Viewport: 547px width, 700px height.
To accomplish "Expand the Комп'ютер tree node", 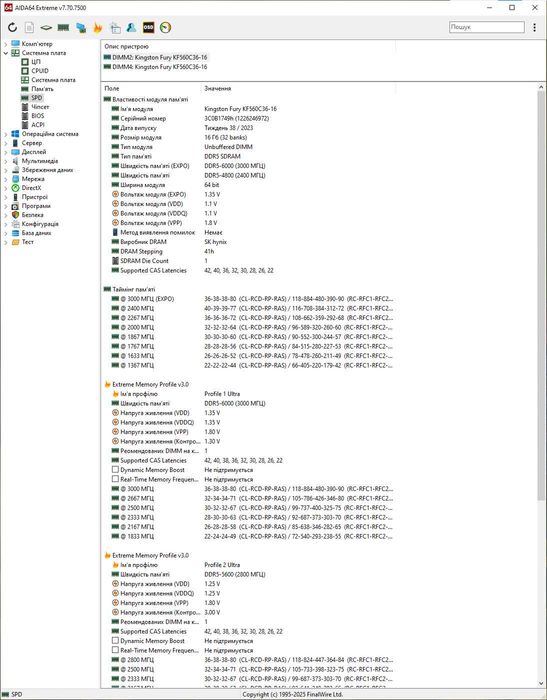I will pos(6,44).
